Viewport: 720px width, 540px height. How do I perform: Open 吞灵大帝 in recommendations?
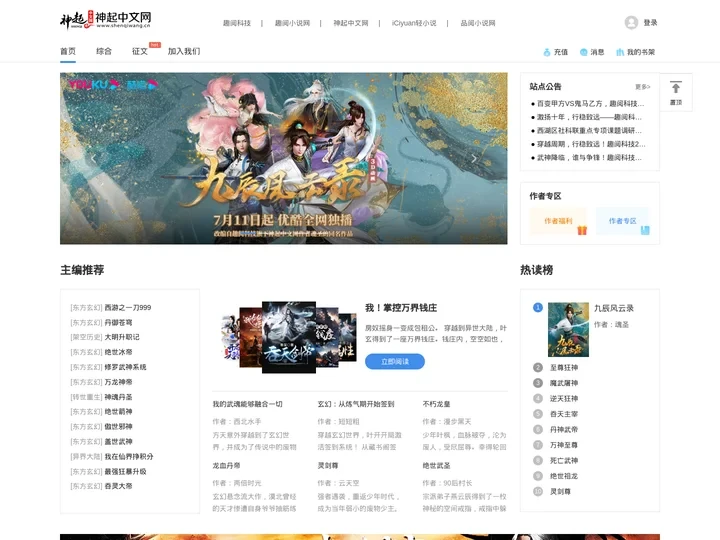pyautogui.click(x=118, y=486)
